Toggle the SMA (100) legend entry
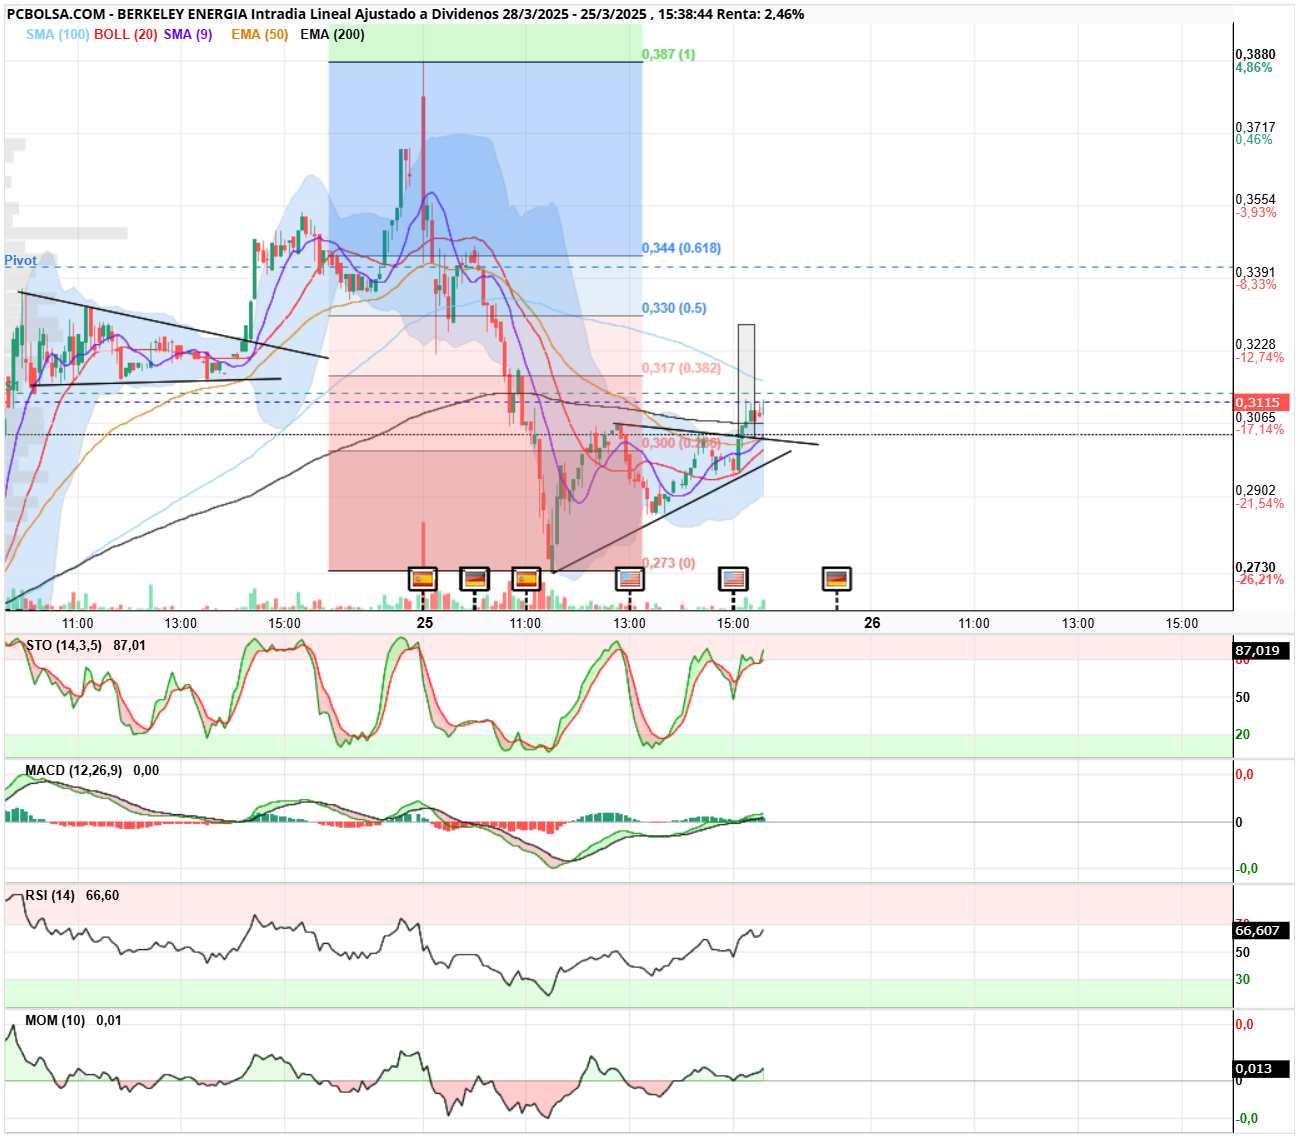 tap(58, 34)
